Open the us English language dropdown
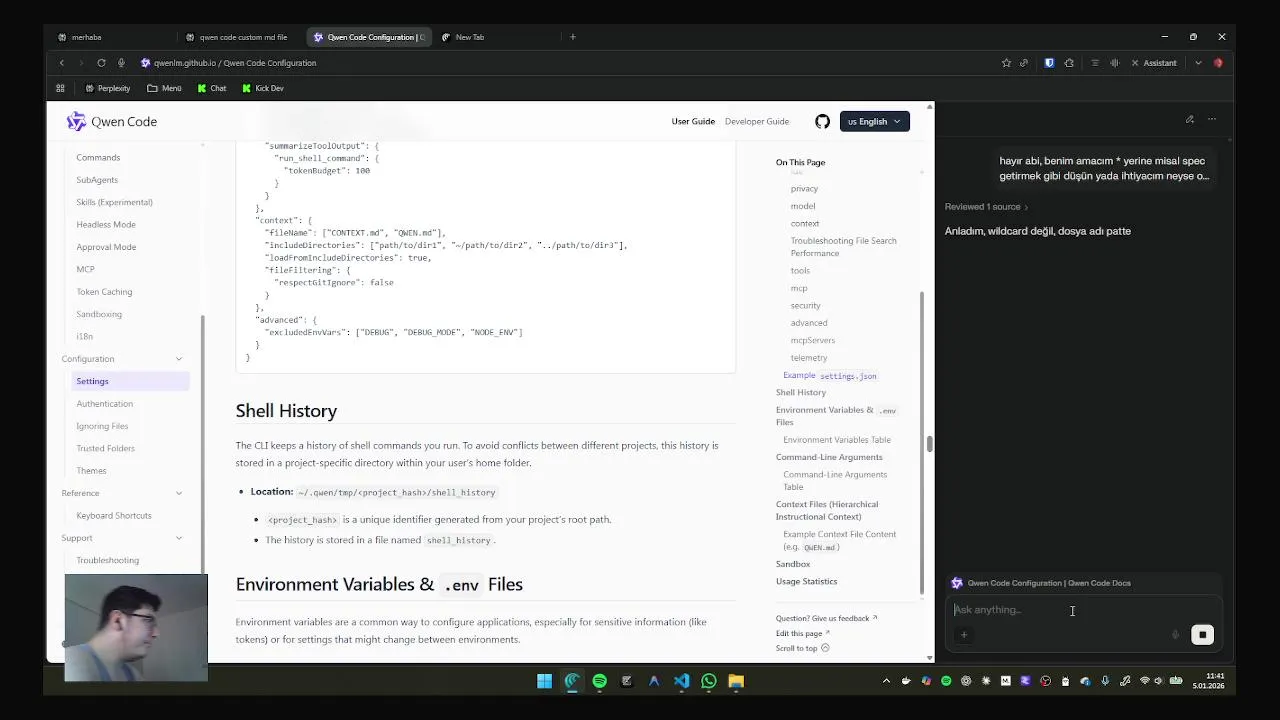 coord(874,121)
